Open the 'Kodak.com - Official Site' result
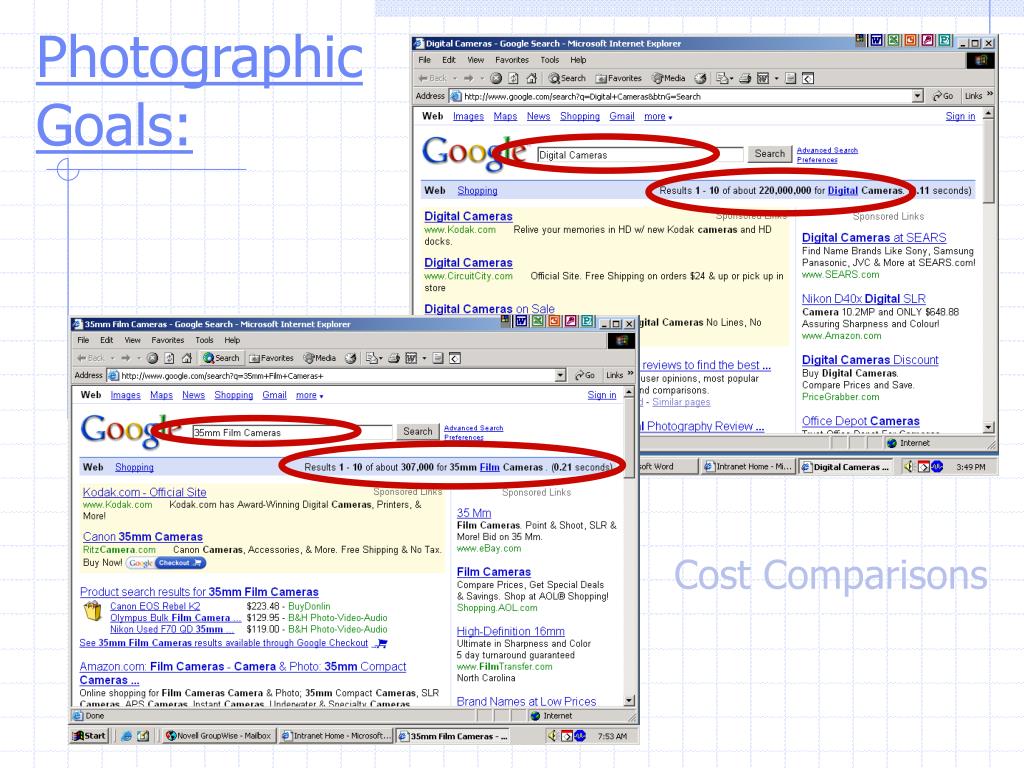1024x768 pixels. pos(144,492)
